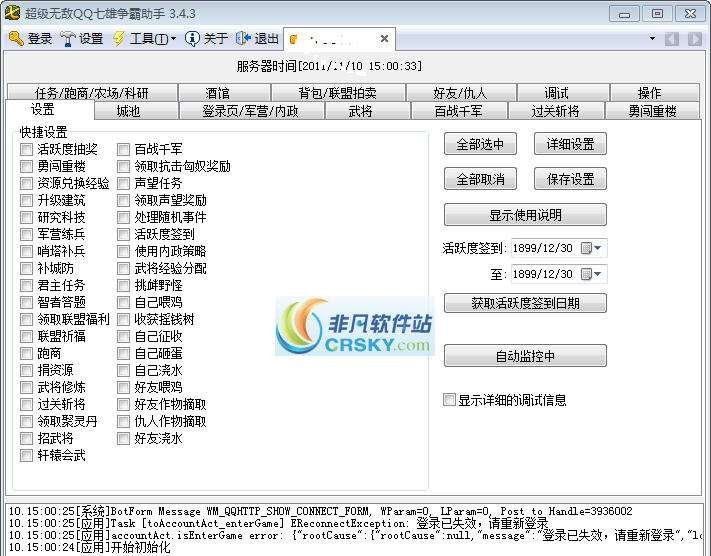Open 设置 hammer toolbar icon
This screenshot has width=711, height=556.
68,39
